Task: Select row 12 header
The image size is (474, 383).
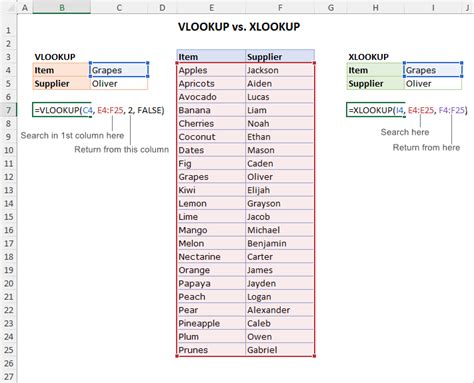Action: click(8, 177)
